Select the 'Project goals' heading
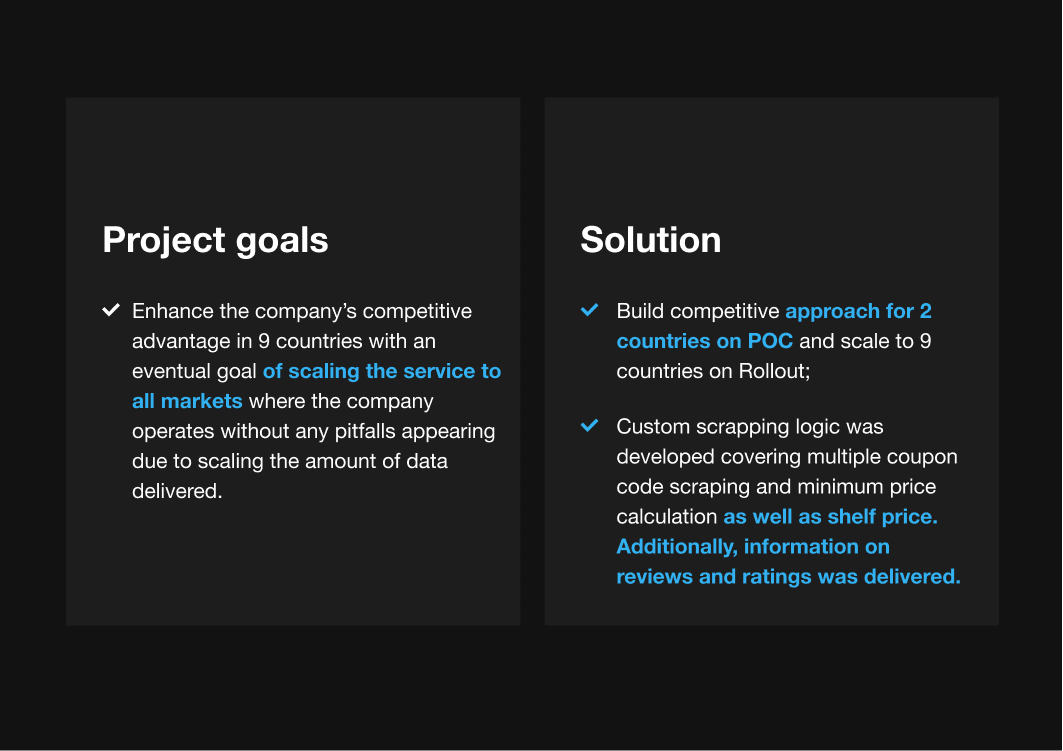This screenshot has width=1063, height=751. click(x=215, y=240)
